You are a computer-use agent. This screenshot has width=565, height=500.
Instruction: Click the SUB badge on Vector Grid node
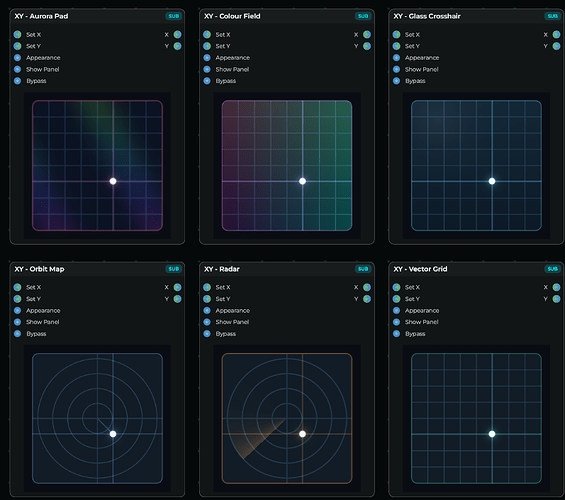tap(552, 269)
